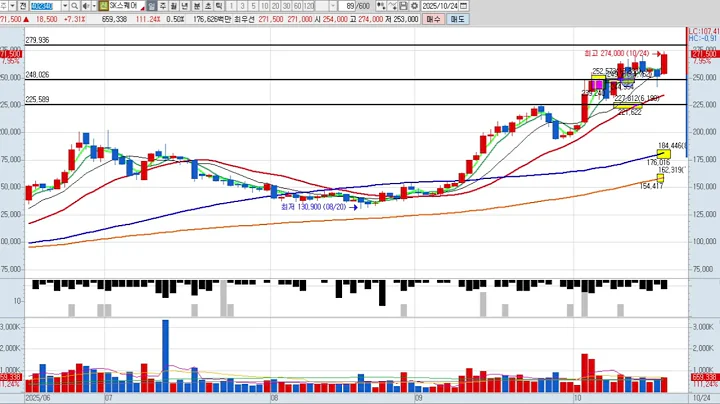Click the stock code input field
Screen dimensions: 720x404
(45, 6)
